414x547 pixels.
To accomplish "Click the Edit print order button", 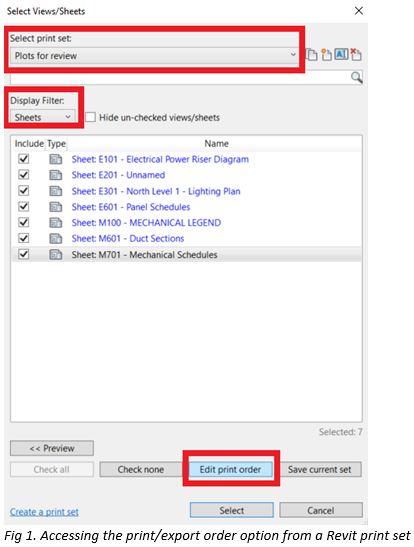I will (x=231, y=470).
